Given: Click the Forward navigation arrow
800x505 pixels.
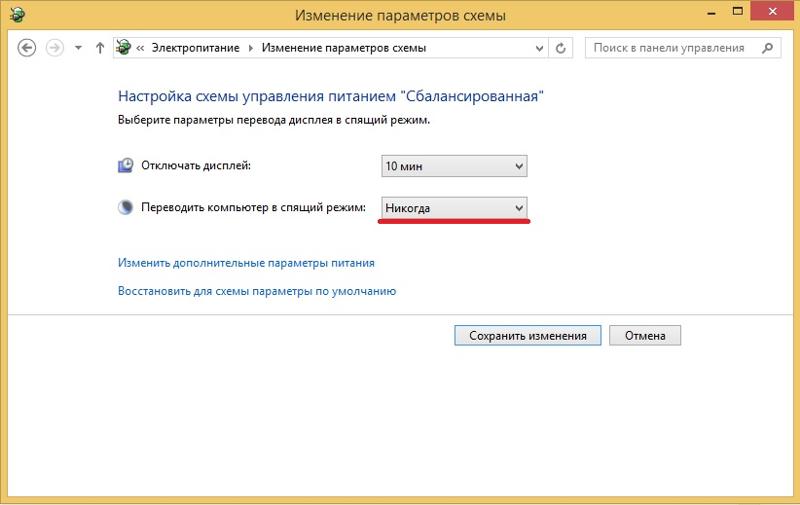Looking at the screenshot, I should click(55, 48).
